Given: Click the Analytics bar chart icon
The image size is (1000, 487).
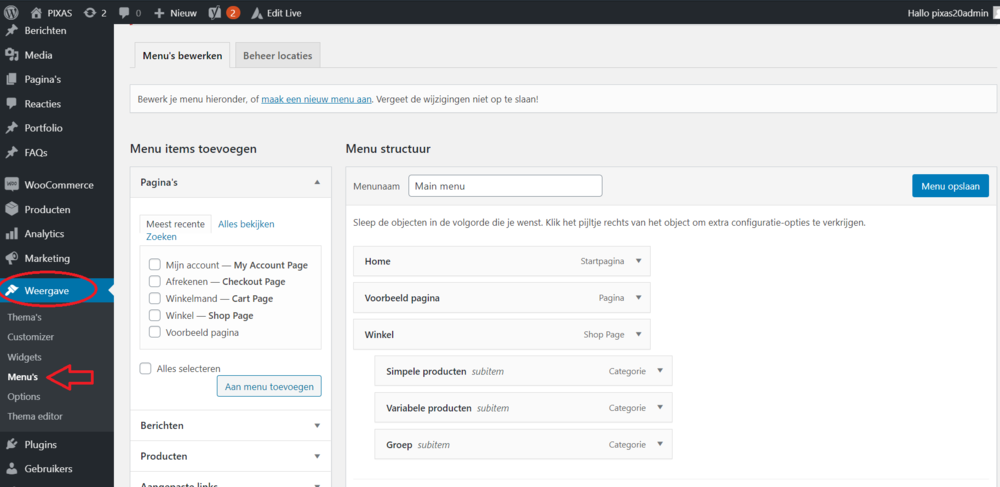Looking at the screenshot, I should pos(11,234).
